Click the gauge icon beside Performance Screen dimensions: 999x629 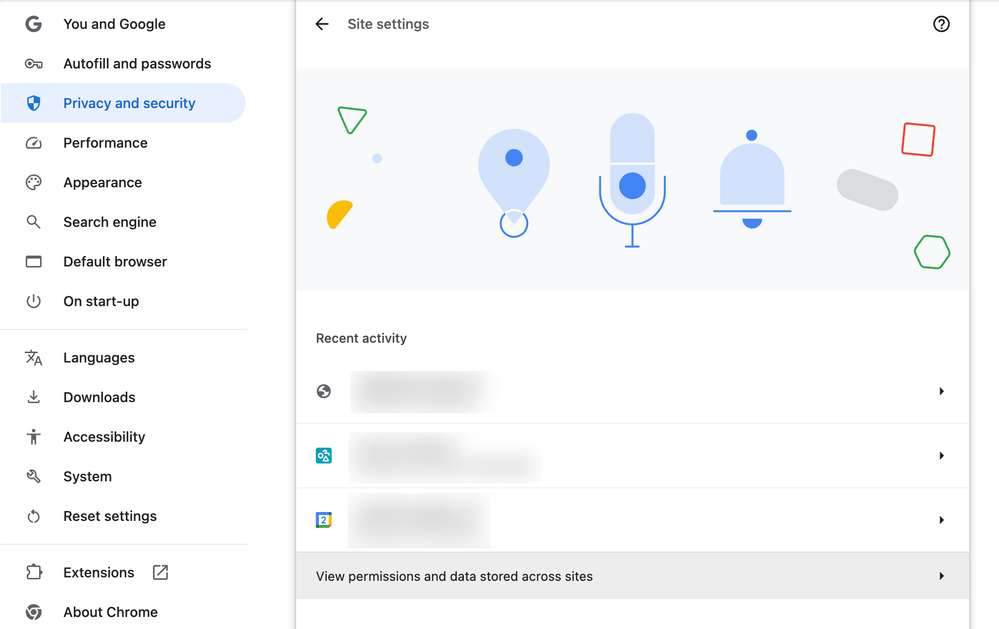click(x=33, y=143)
